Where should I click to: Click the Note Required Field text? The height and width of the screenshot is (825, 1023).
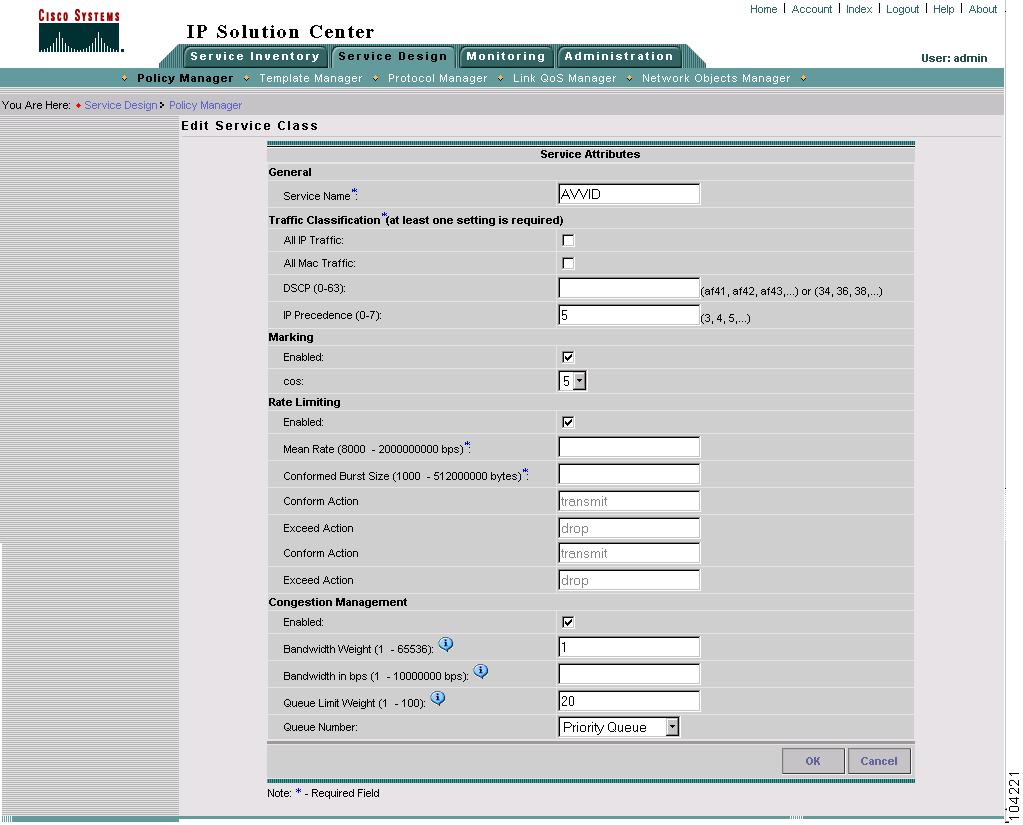323,793
